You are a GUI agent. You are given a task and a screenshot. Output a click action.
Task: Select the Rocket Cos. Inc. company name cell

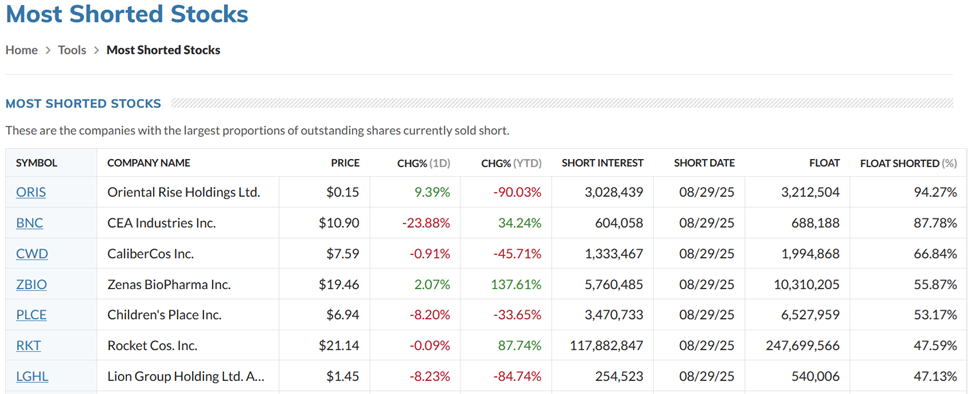[188, 346]
